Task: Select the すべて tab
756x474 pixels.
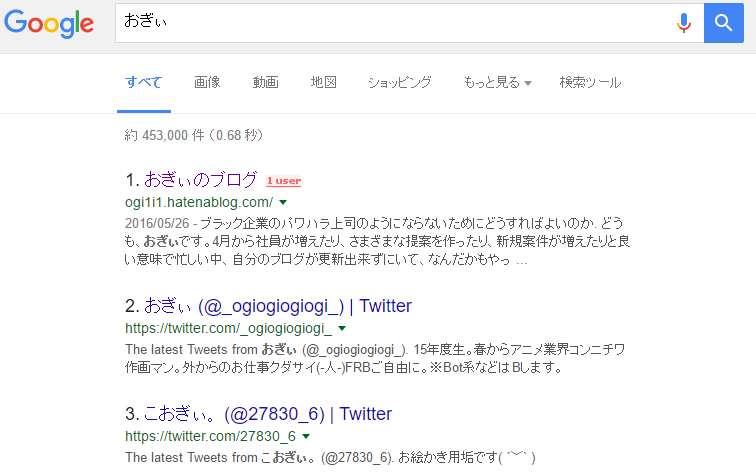Action: tap(144, 82)
